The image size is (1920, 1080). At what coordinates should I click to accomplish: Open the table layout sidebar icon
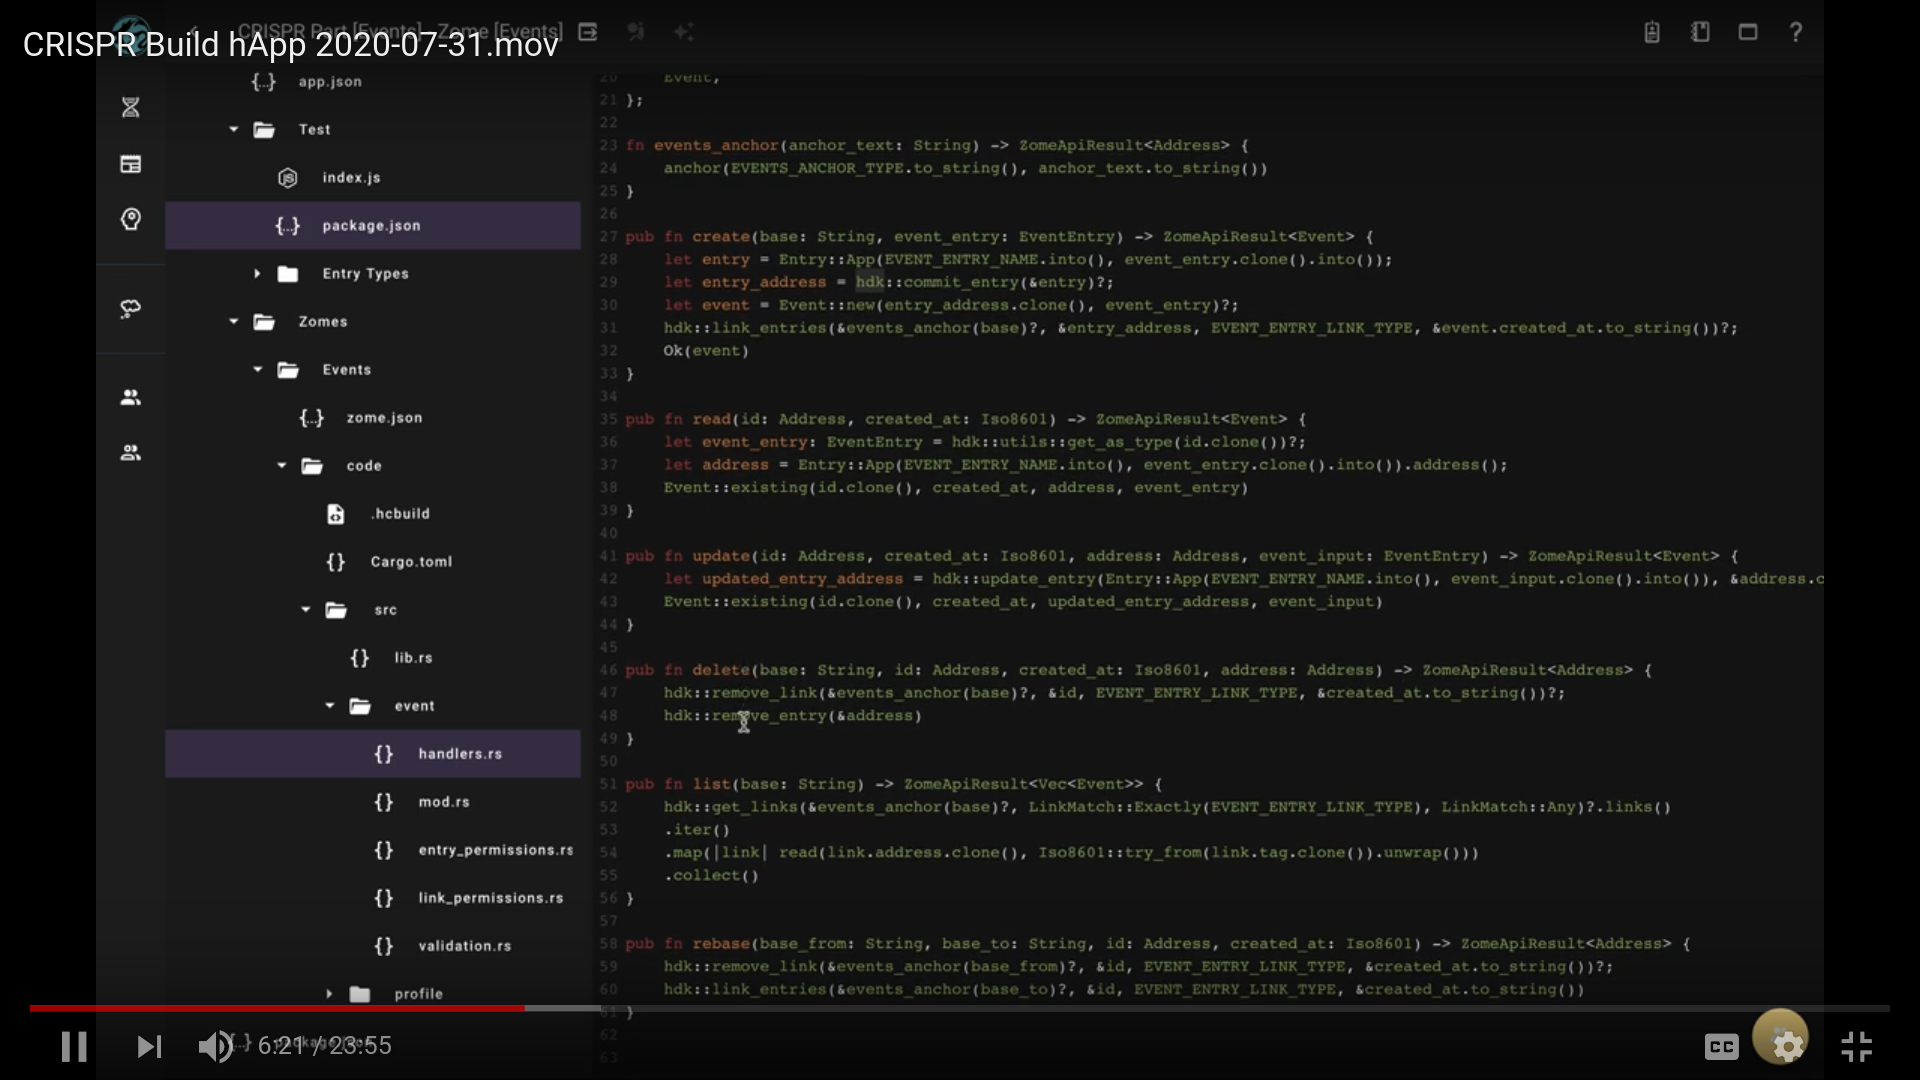pyautogui.click(x=131, y=164)
